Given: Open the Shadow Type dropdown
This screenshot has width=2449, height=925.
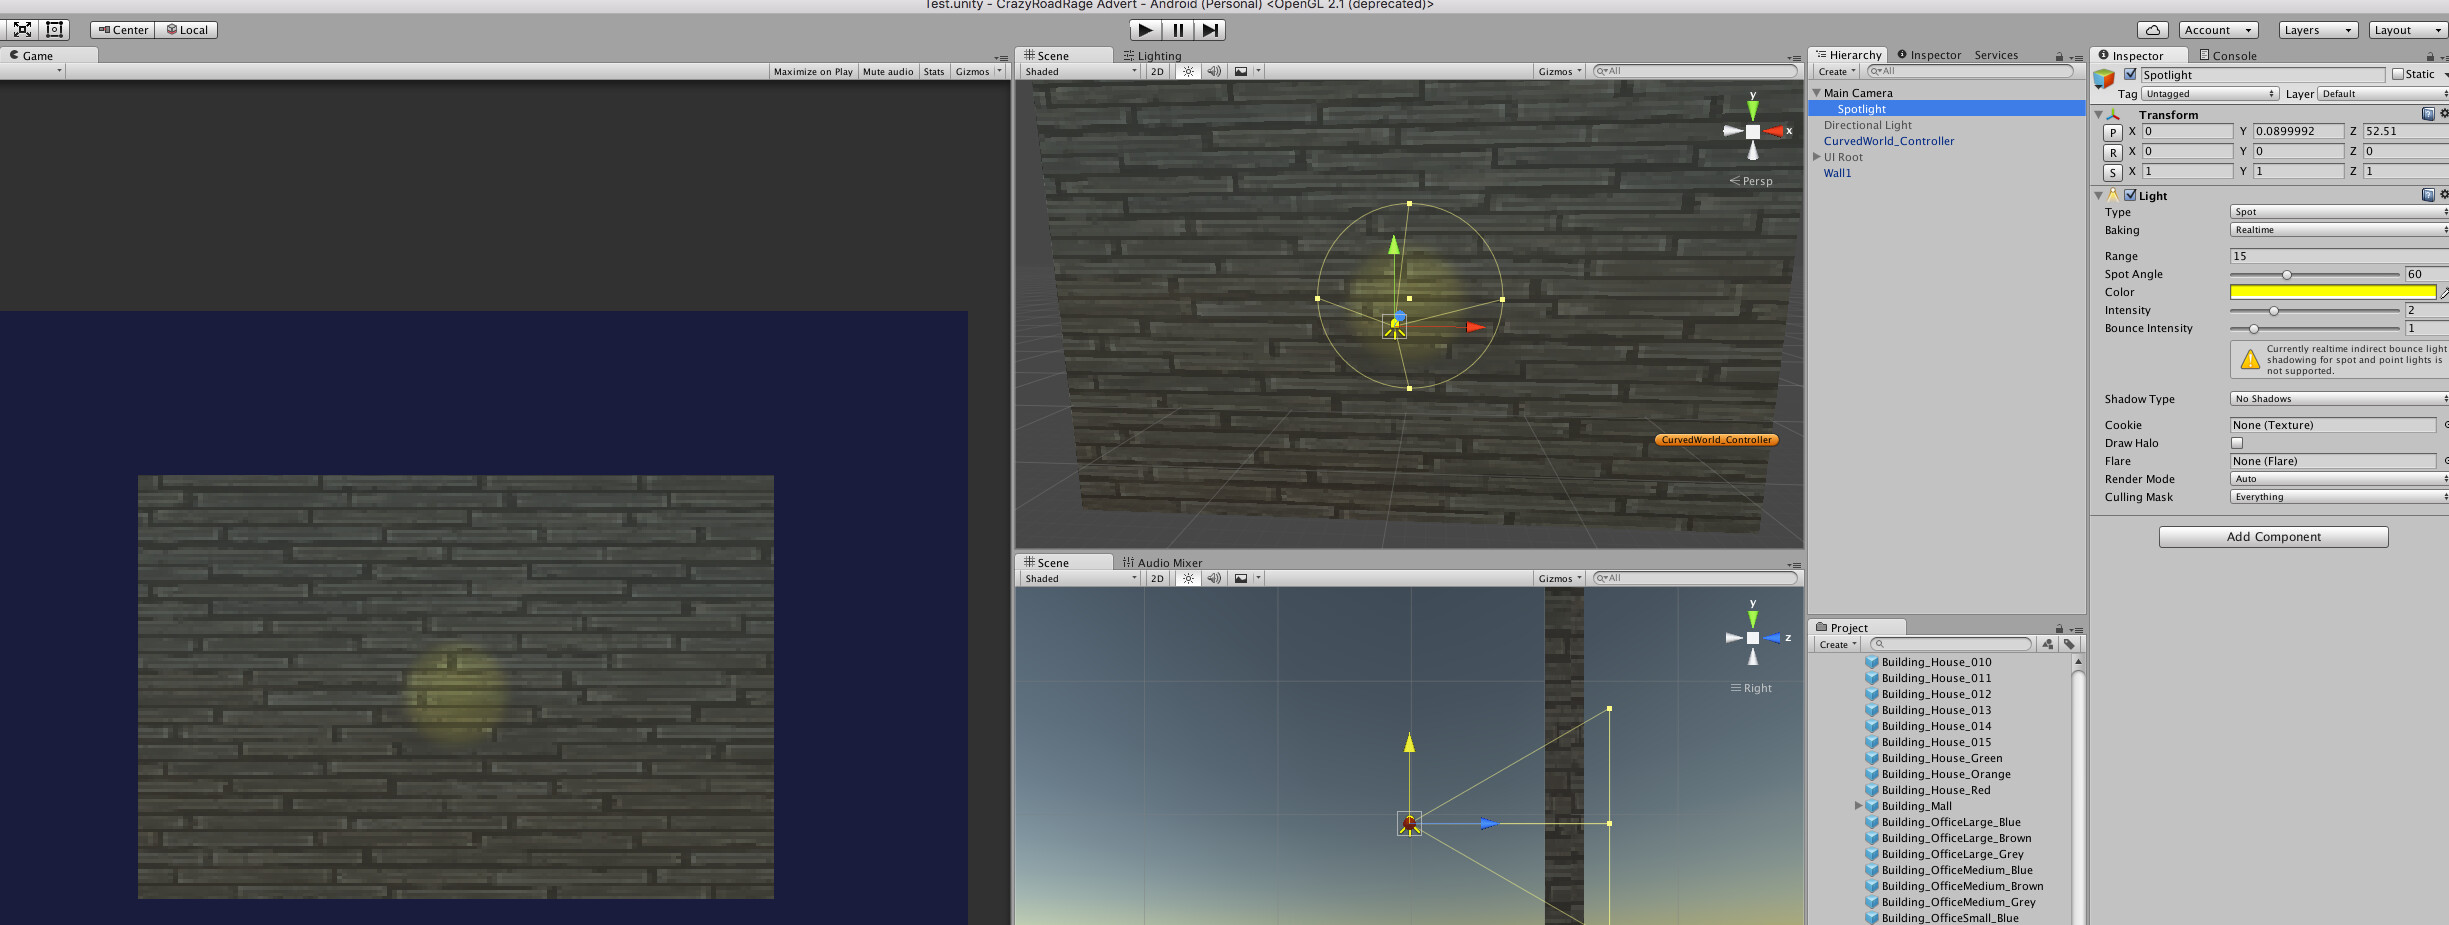Looking at the screenshot, I should pos(2336,398).
